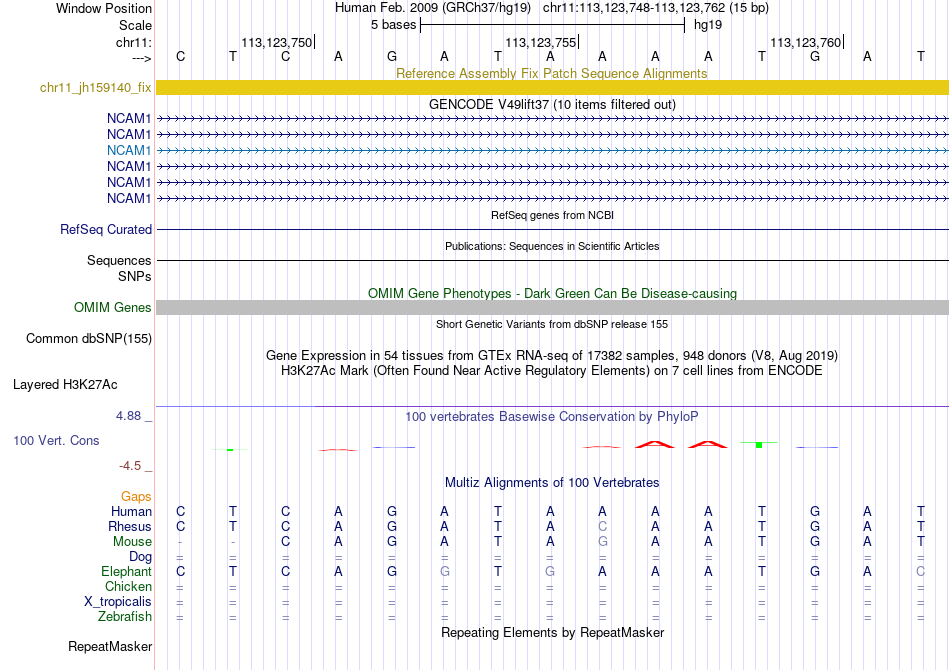The height and width of the screenshot is (670, 950).
Task: Click the SNPs track label
Action: (x=135, y=276)
